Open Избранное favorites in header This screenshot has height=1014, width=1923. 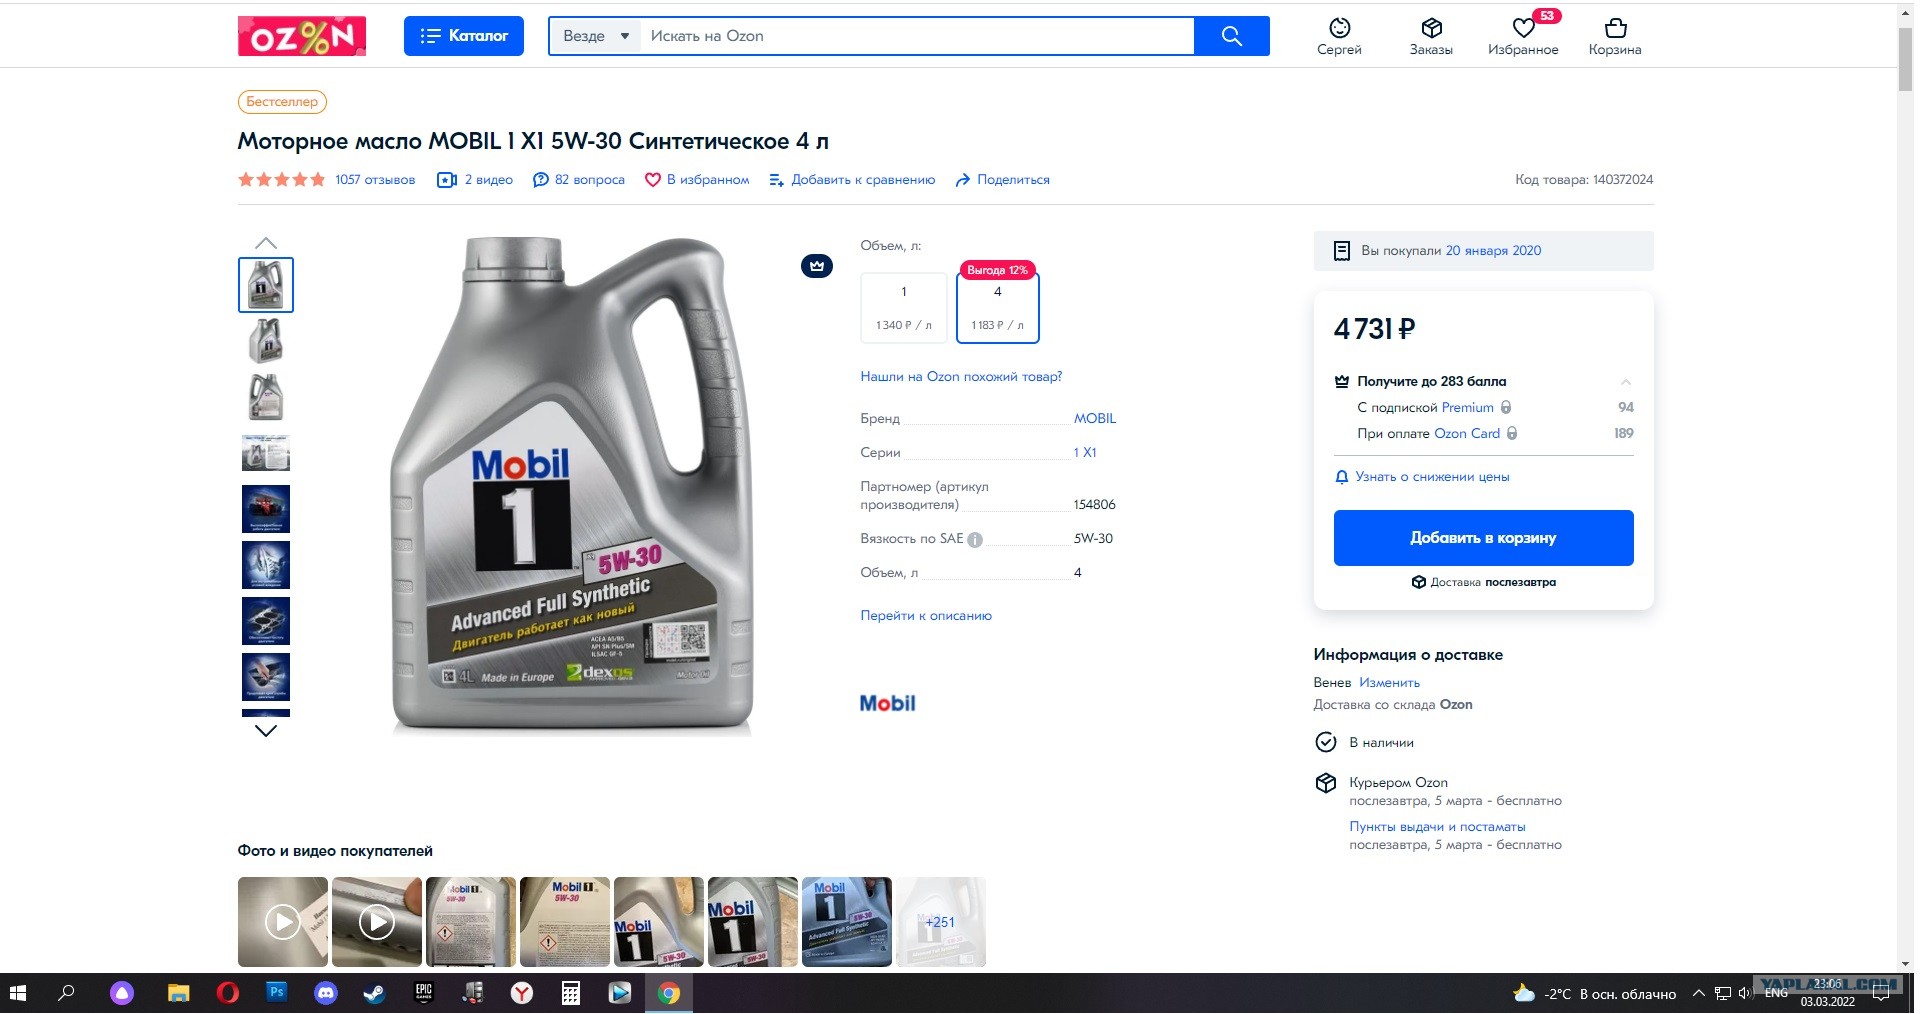1523,36
